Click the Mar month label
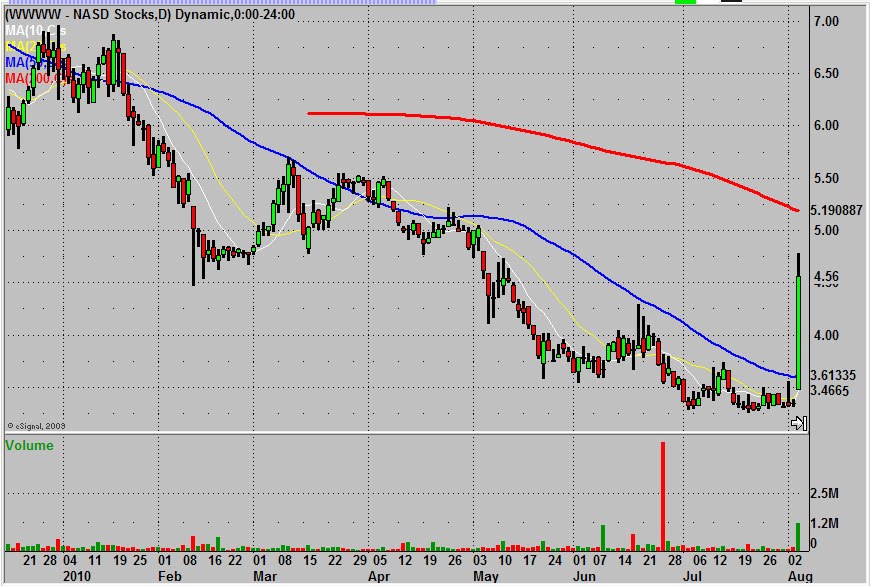This screenshot has width=870, height=586. click(265, 576)
